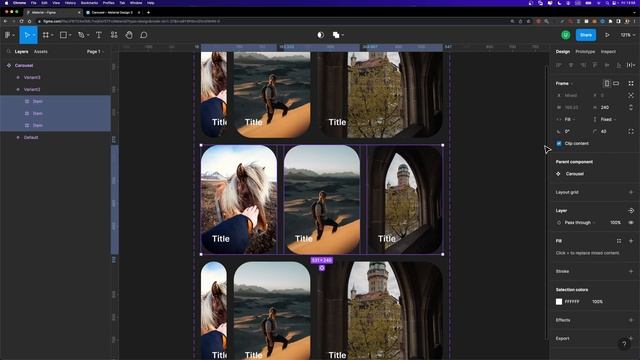Click the align right icon
Image resolution: width=640 pixels, height=360 pixels.
click(x=583, y=65)
